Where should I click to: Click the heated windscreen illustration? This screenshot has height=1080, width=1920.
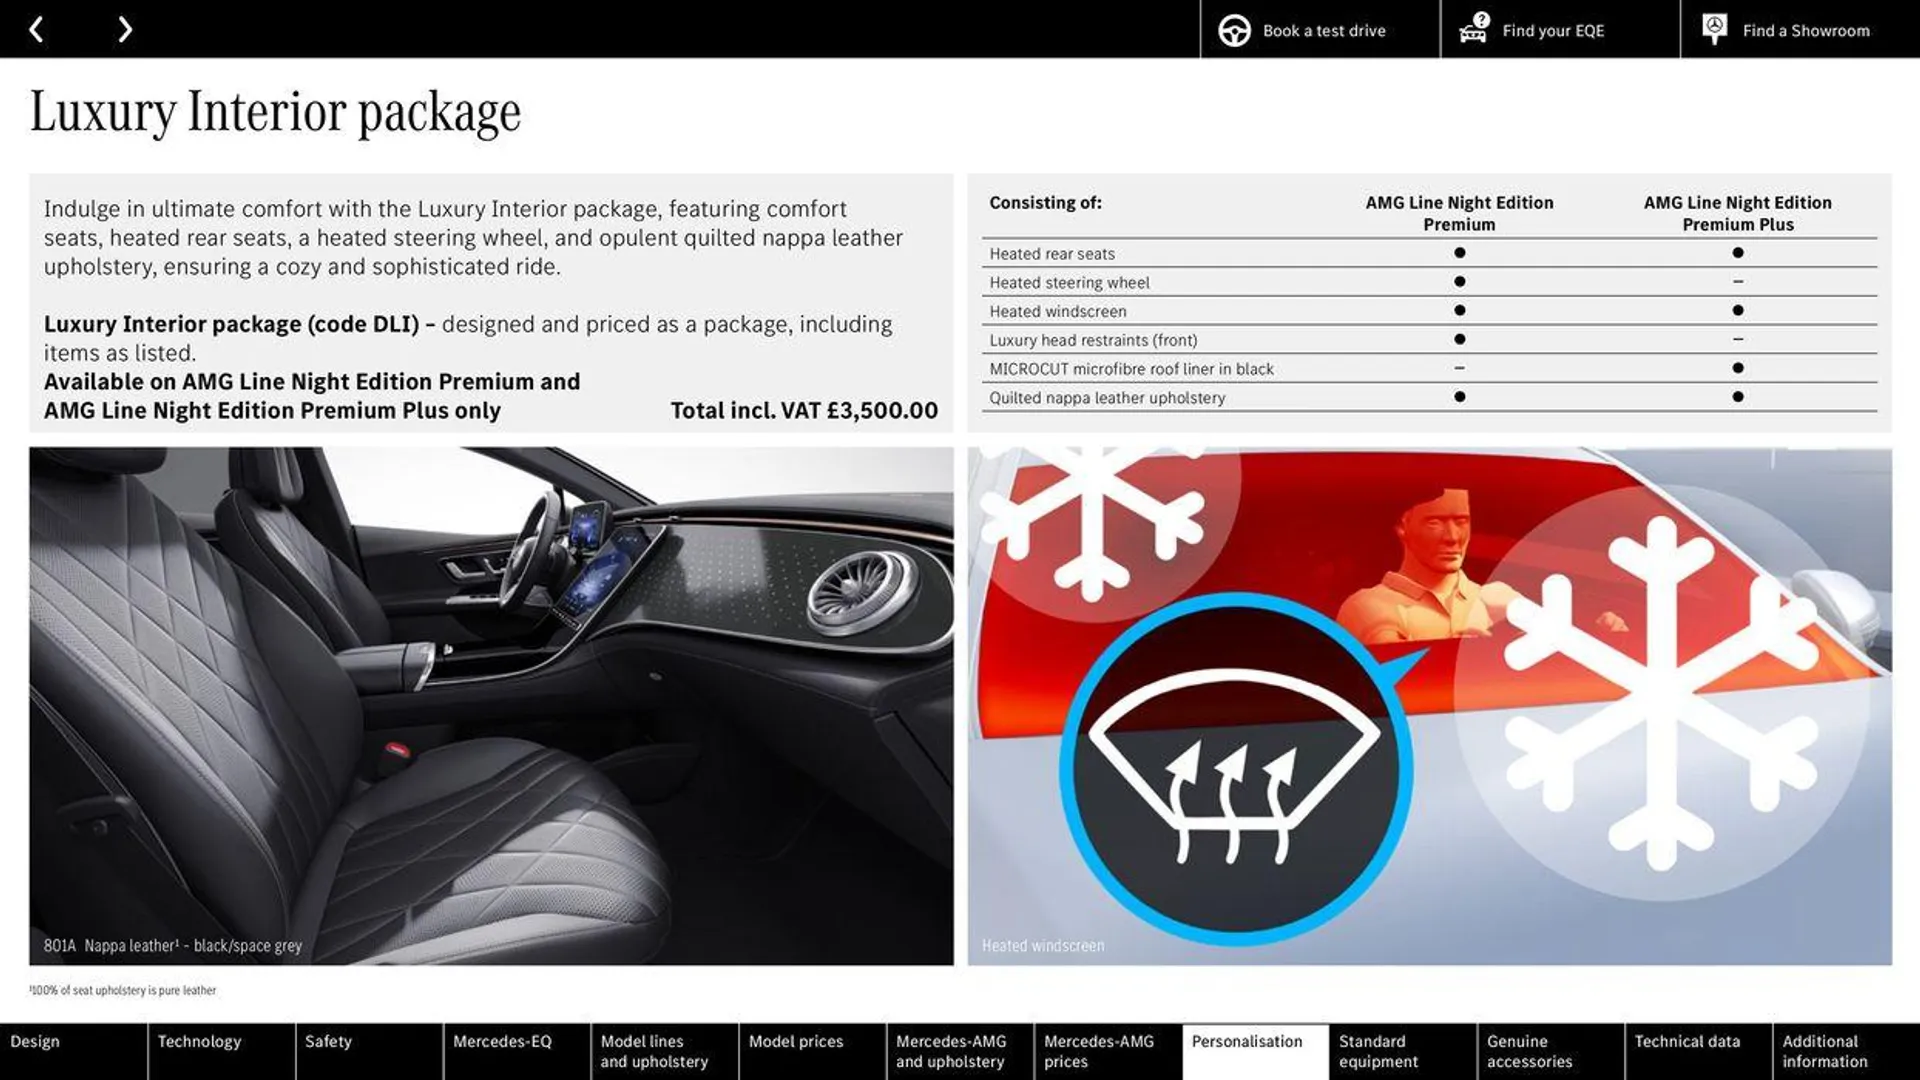1429,706
